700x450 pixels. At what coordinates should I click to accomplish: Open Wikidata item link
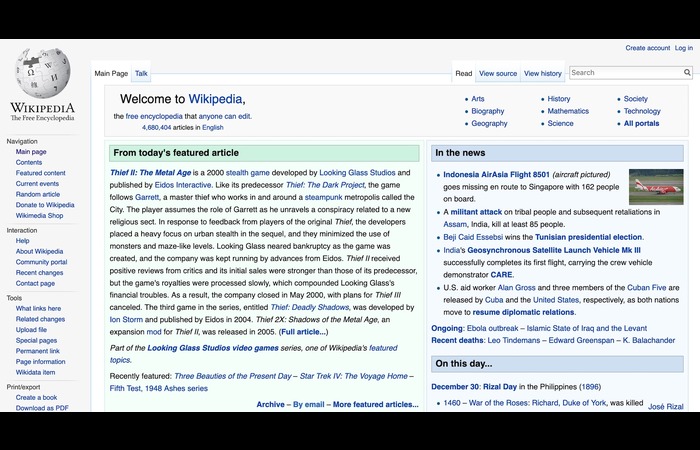tap(35, 372)
